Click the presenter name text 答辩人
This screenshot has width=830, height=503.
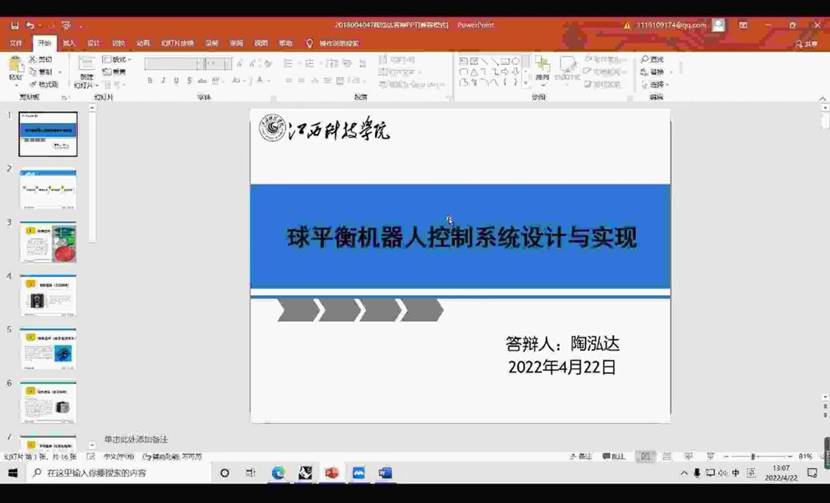pos(562,344)
